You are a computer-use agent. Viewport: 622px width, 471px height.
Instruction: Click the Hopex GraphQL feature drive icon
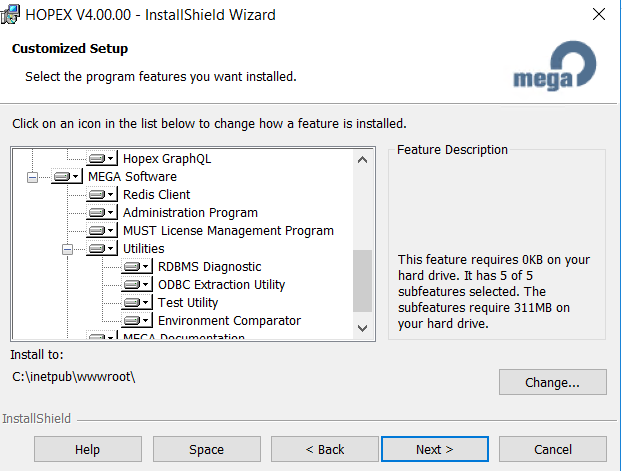(x=101, y=158)
